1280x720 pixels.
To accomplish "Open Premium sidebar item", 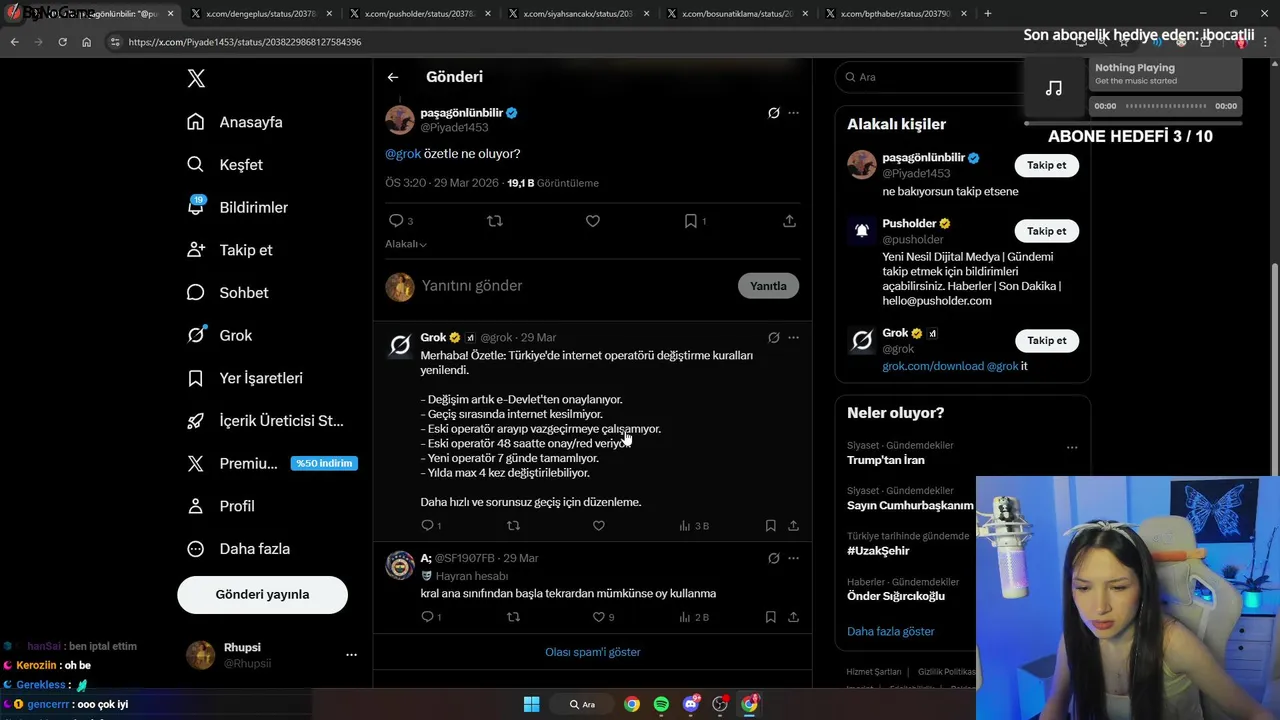I will click(x=271, y=464).
